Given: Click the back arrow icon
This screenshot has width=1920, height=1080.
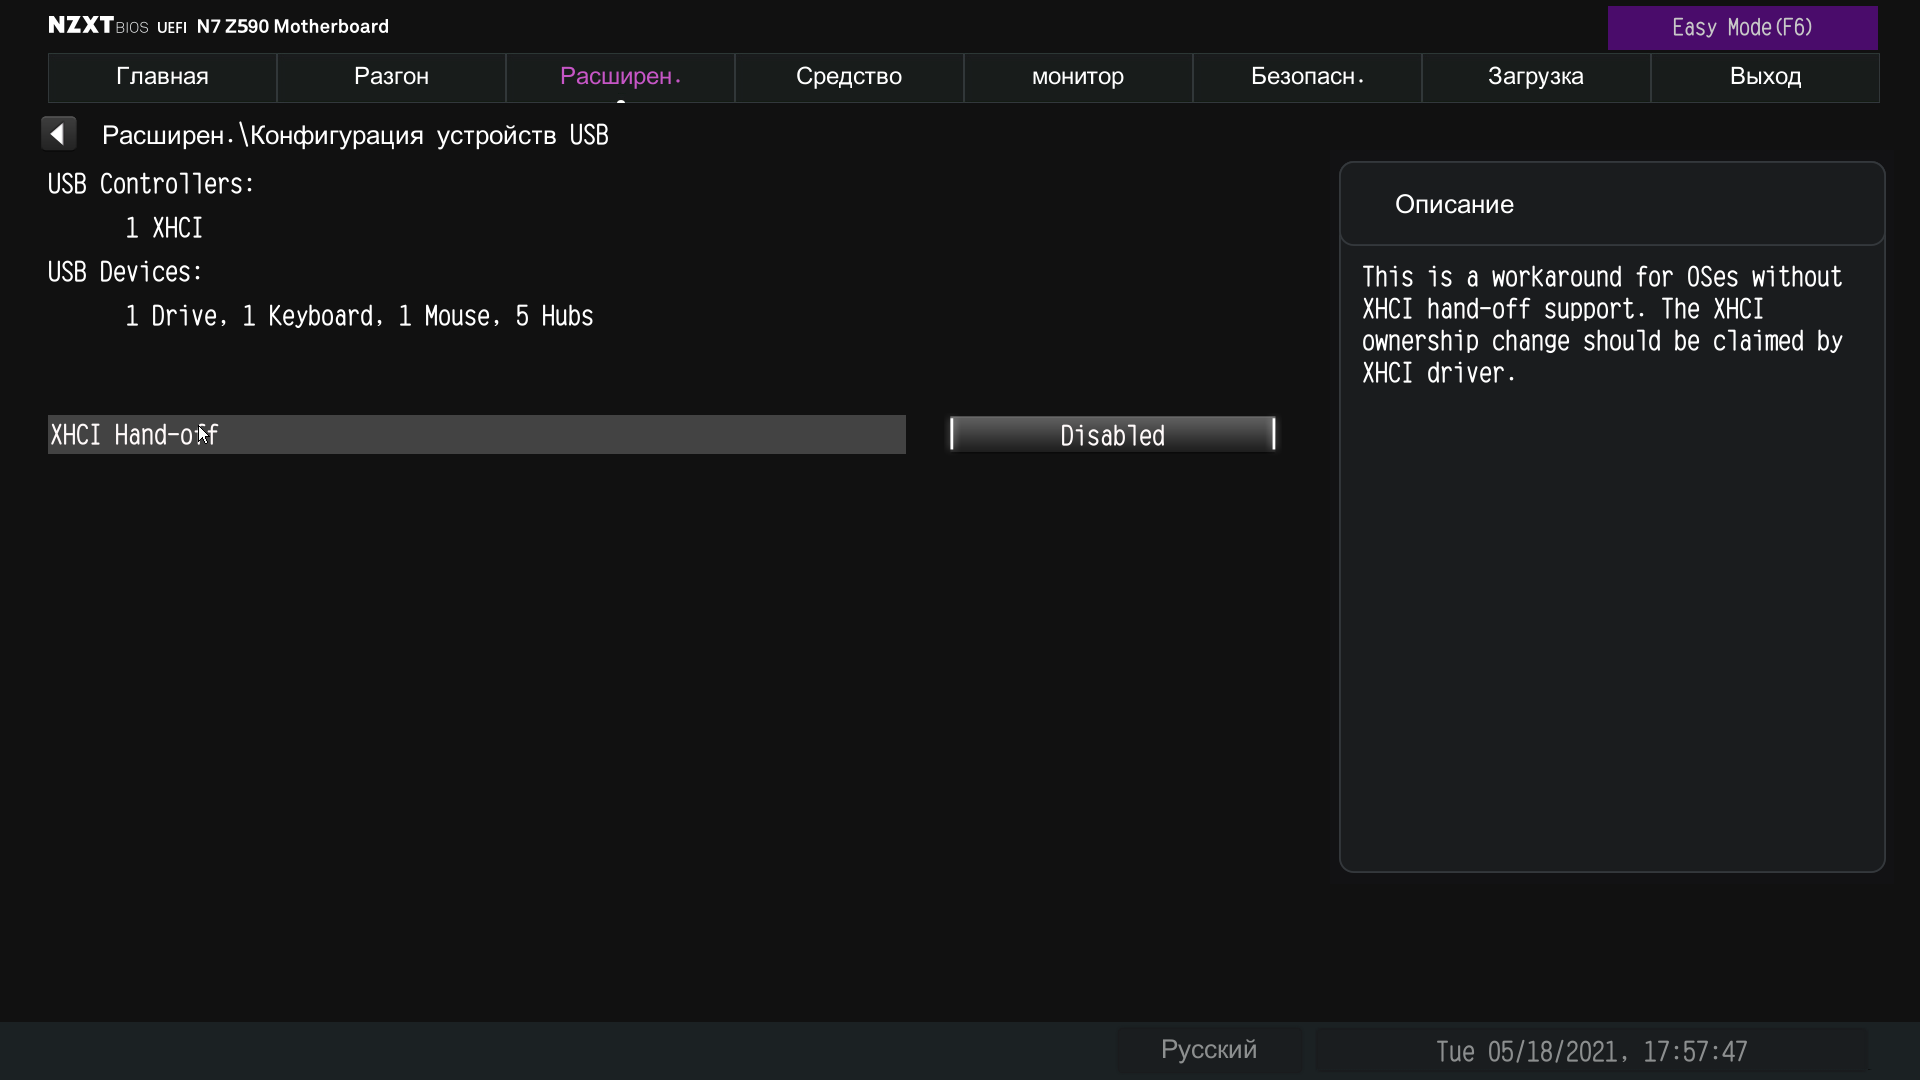Looking at the screenshot, I should [x=59, y=134].
